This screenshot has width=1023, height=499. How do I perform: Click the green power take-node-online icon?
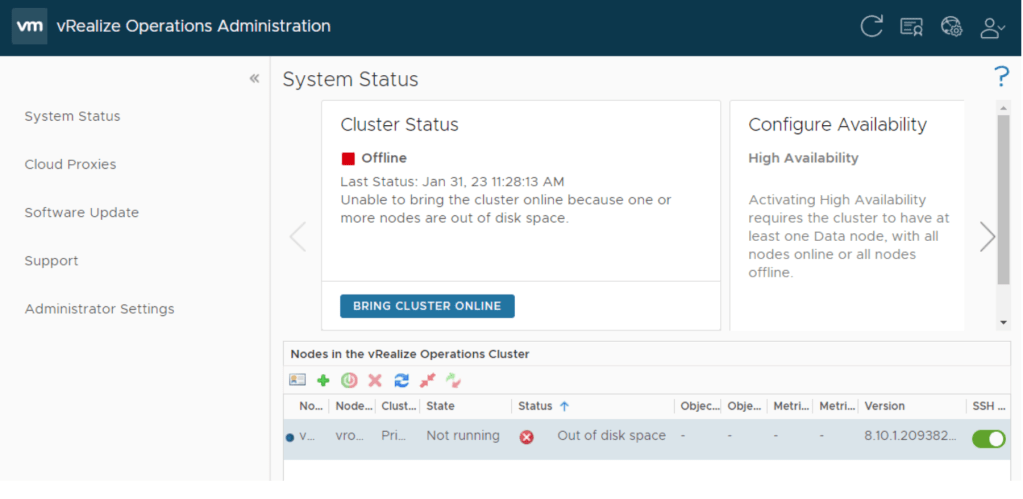point(349,380)
